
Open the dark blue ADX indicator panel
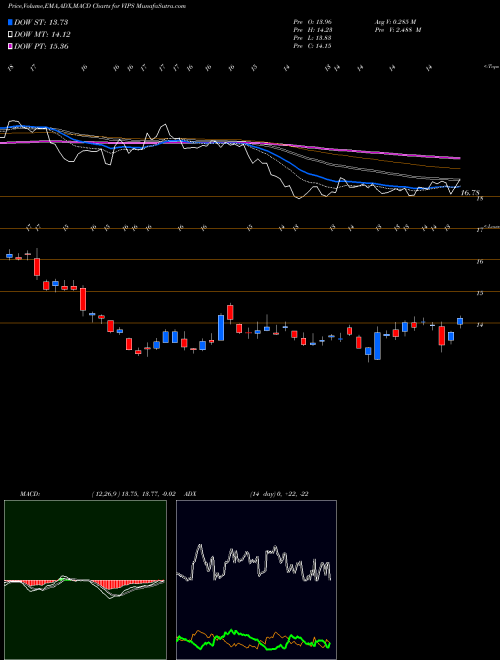(256, 580)
